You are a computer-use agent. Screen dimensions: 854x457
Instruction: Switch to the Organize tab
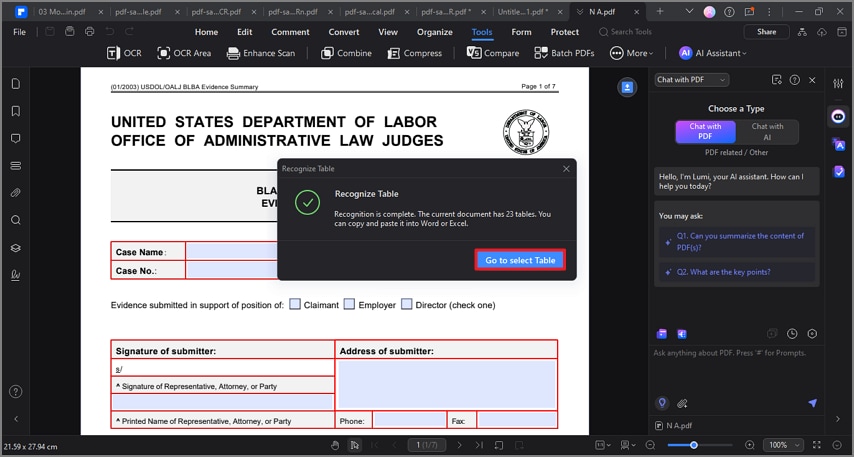point(435,32)
